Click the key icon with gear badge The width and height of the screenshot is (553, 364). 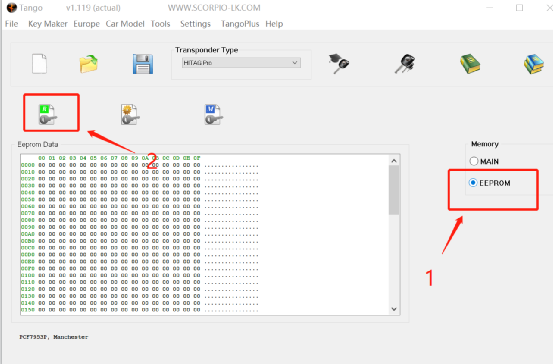(x=130, y=115)
